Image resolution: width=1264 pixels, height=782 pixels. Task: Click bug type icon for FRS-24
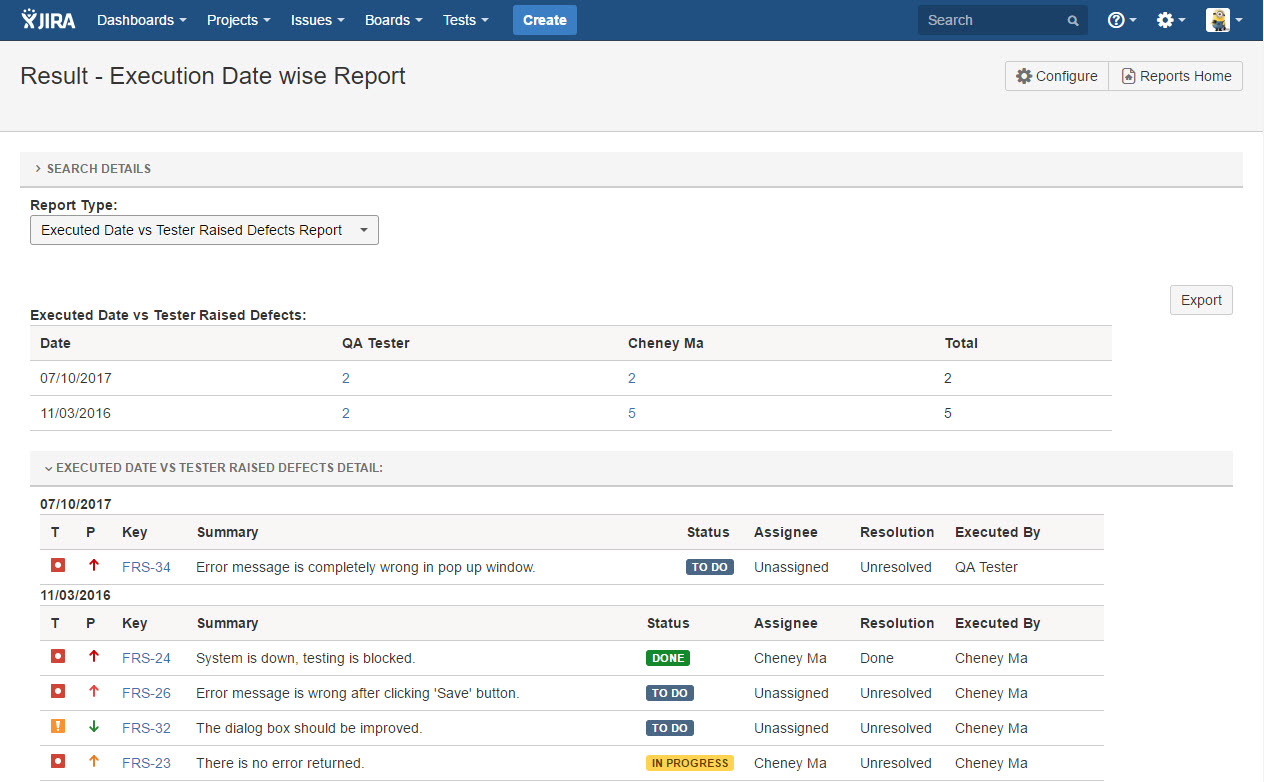[58, 657]
